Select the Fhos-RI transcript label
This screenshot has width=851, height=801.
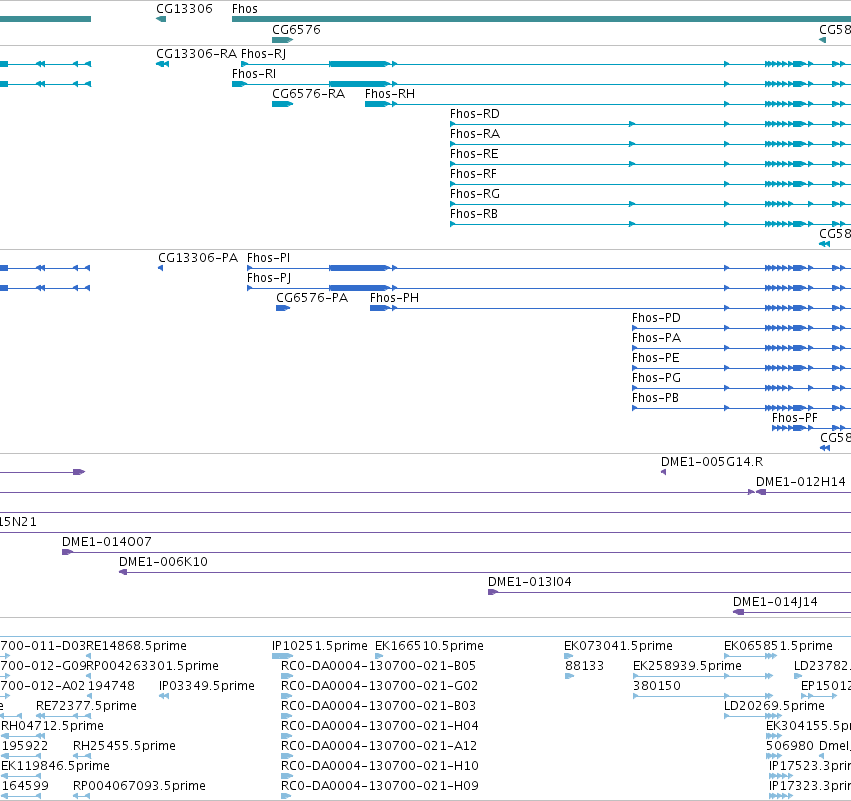(x=254, y=74)
